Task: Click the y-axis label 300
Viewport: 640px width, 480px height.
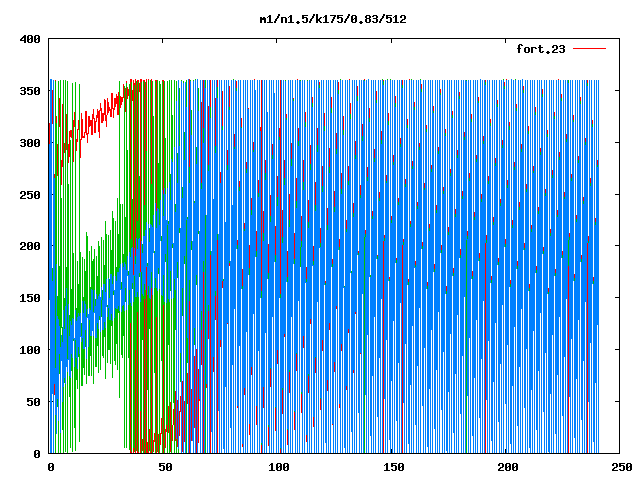Action: pyautogui.click(x=30, y=143)
